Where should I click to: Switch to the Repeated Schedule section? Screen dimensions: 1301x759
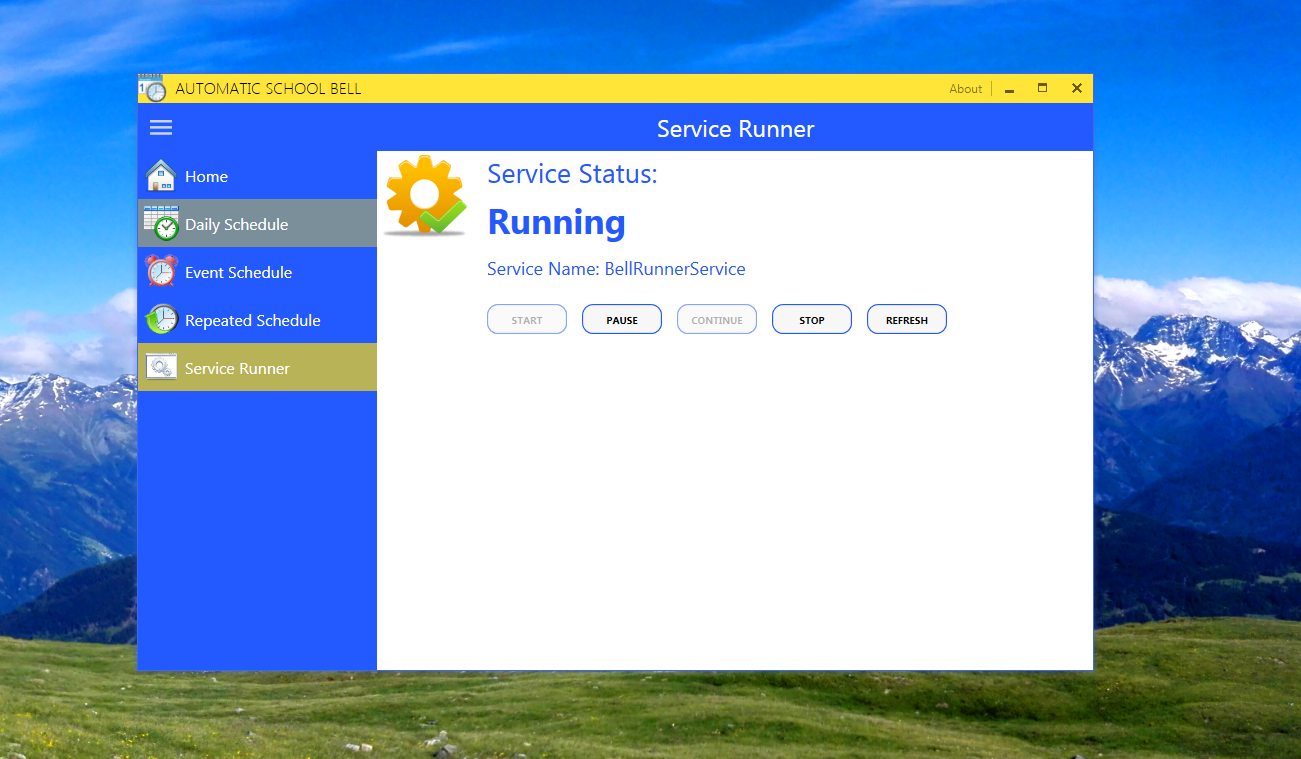[252, 319]
